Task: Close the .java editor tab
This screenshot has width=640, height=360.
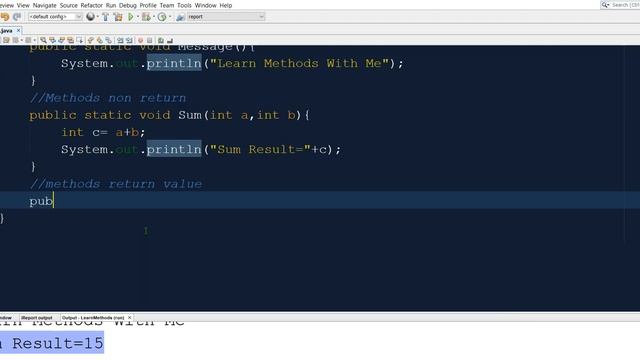Action: 18,31
